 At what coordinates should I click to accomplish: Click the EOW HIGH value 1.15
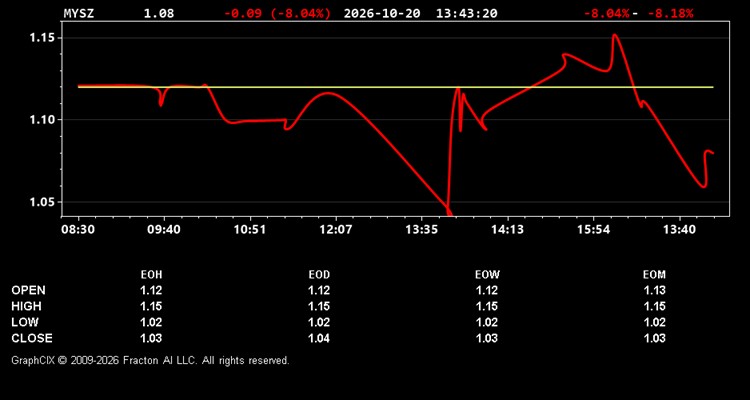(487, 306)
